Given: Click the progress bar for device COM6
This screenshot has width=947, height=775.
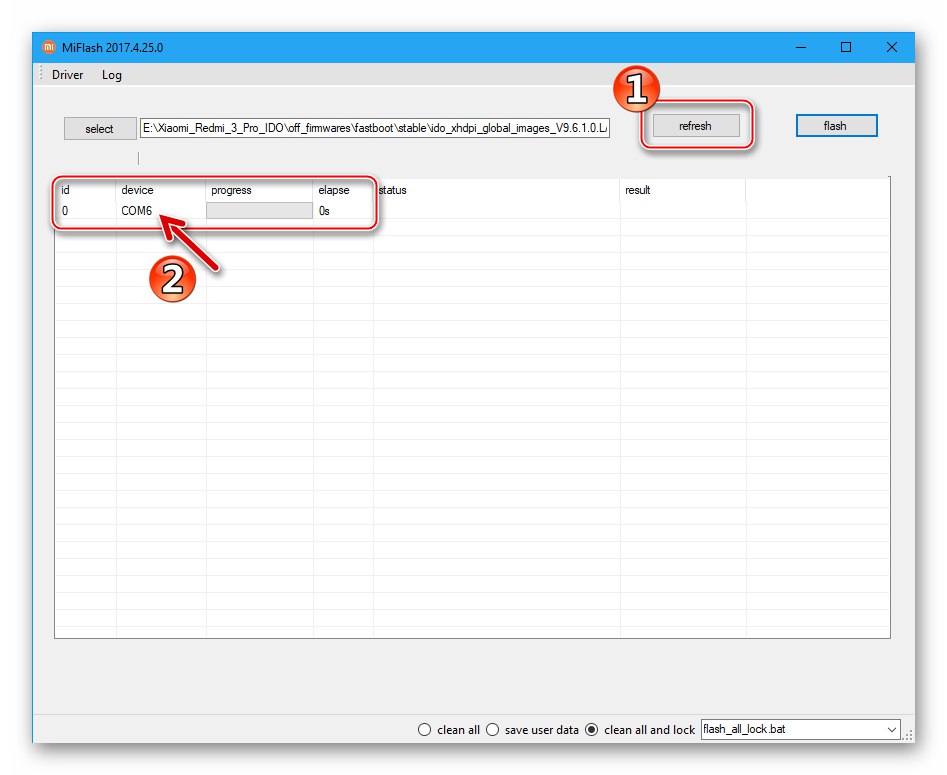Looking at the screenshot, I should click(259, 210).
